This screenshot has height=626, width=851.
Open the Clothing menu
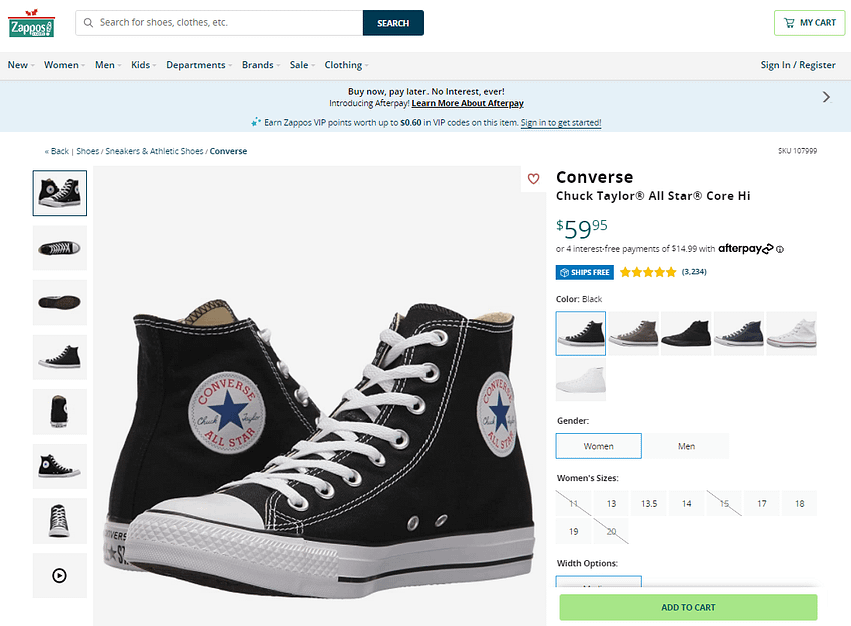(345, 65)
